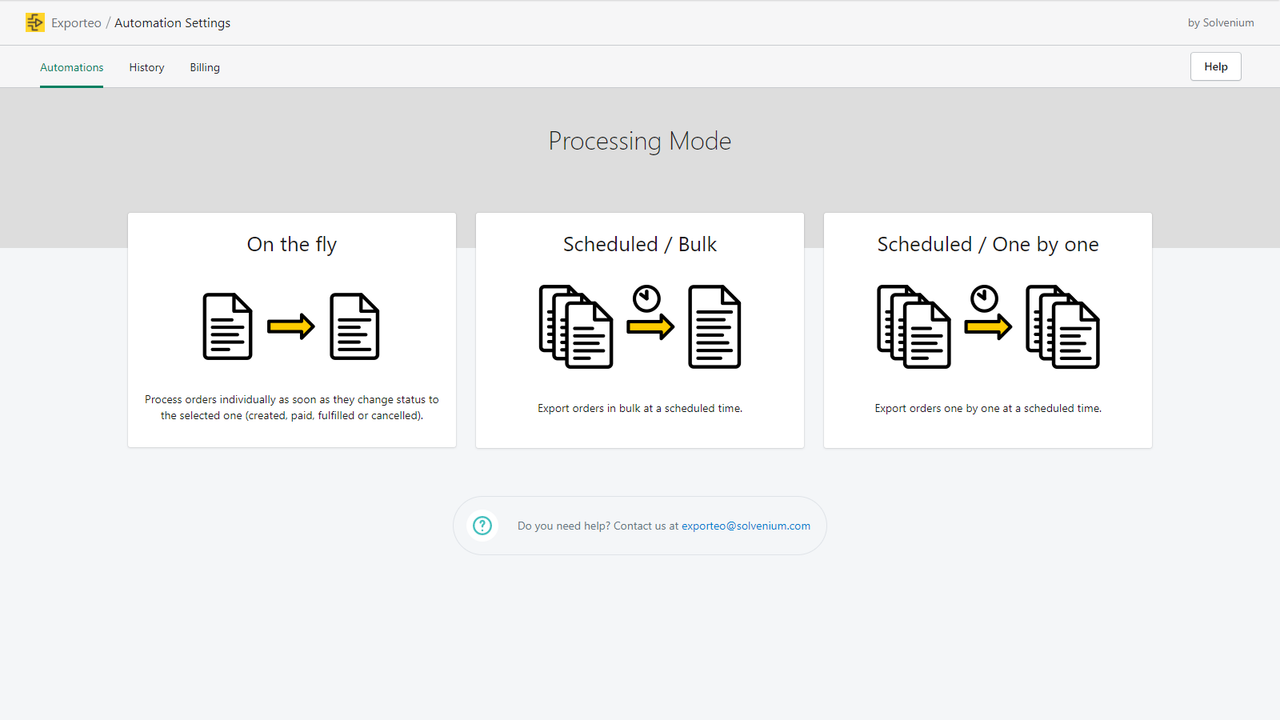Select the On the fly processing mode
The width and height of the screenshot is (1280, 720).
click(x=291, y=330)
